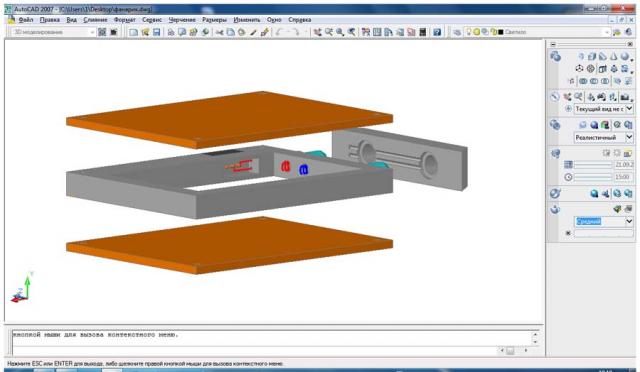Click the New drawing icon
Image resolution: width=640 pixels, height=372 pixels.
[133, 32]
